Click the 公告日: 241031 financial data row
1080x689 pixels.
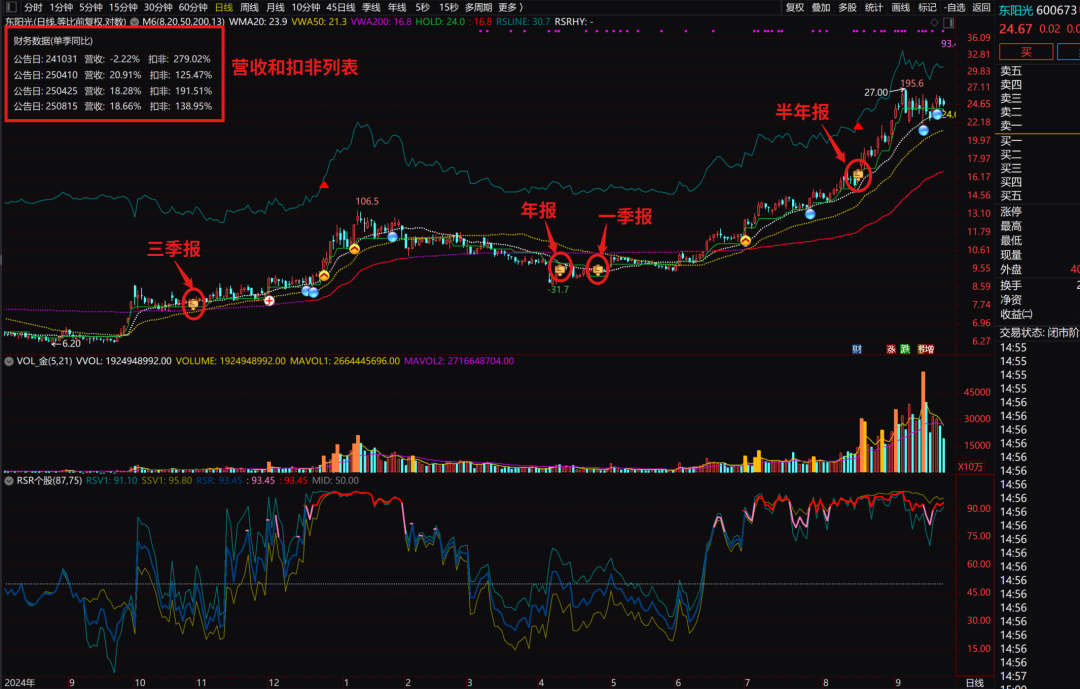[x=113, y=59]
